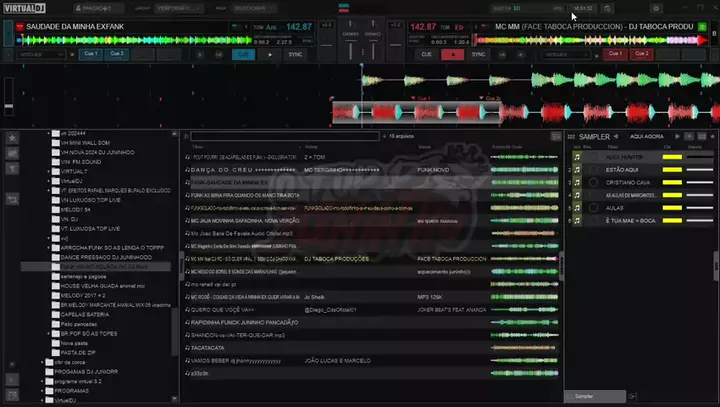Expand the BR POP SÓ AS TOPES folder
The height and width of the screenshot is (407, 720).
[x=48, y=334]
